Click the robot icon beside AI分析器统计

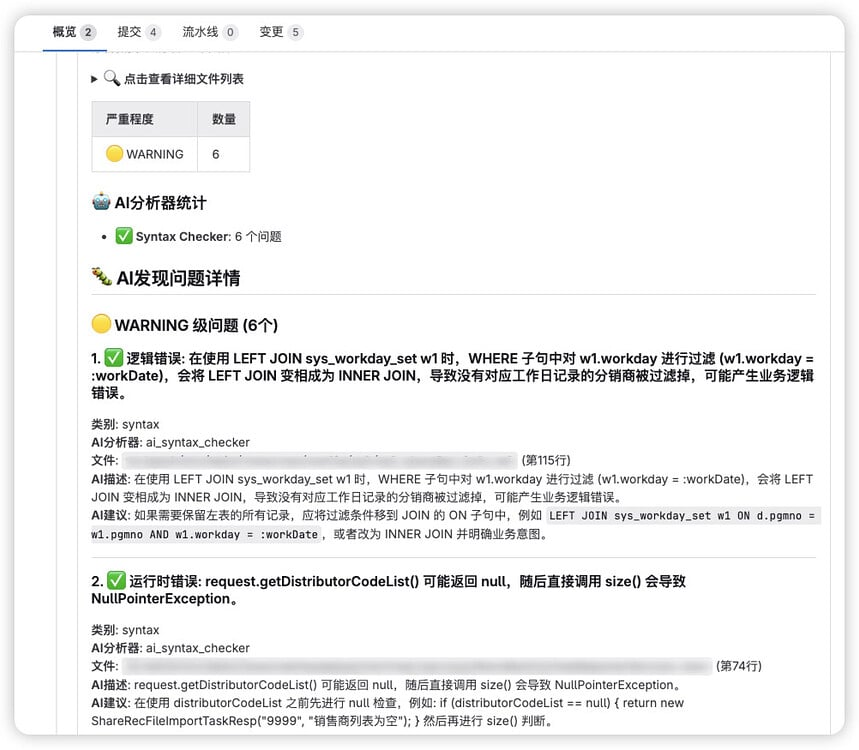101,202
